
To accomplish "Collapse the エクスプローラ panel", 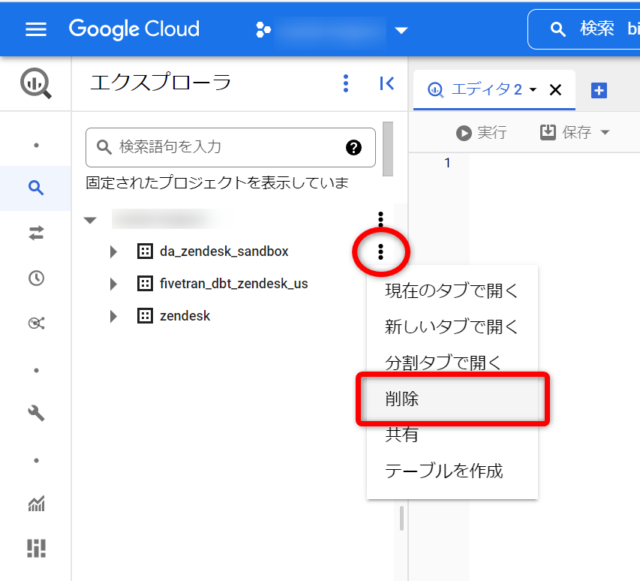I will tap(386, 83).
